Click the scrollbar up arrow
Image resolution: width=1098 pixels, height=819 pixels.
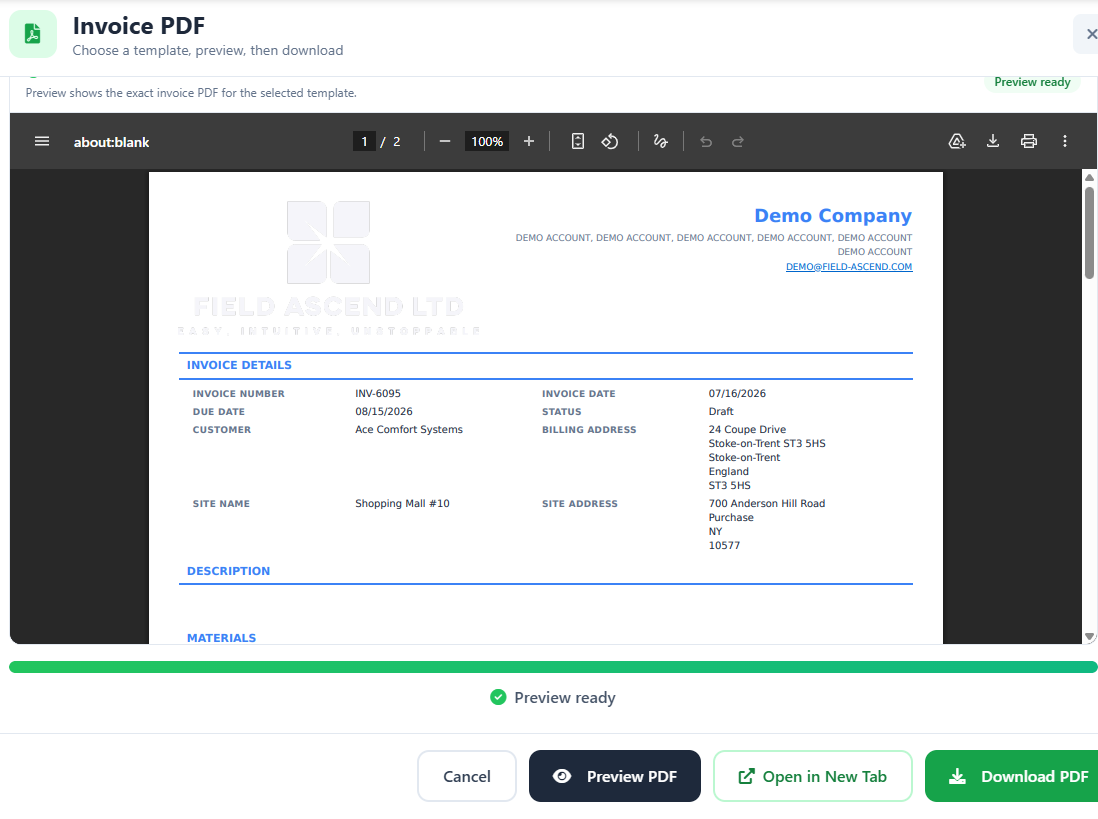tap(1089, 177)
